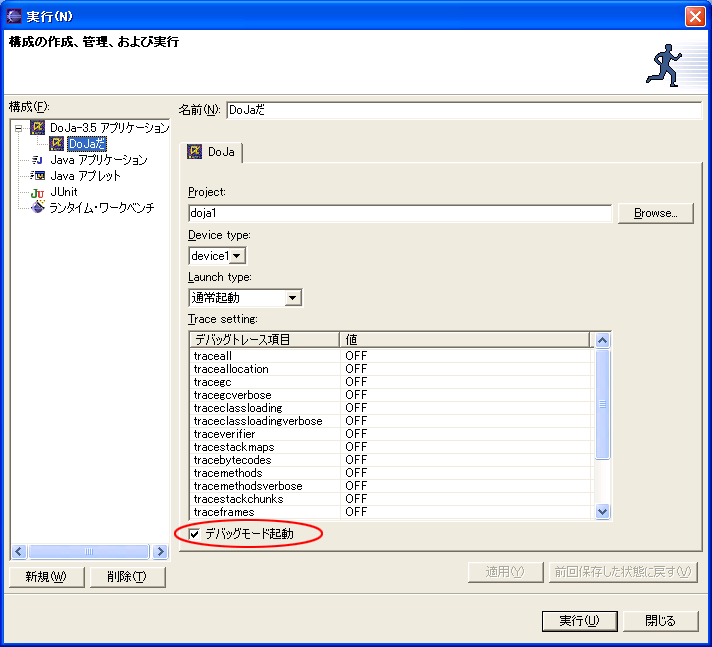The height and width of the screenshot is (647, 712).
Task: Click OFF value for traceverifier
Action: tap(356, 434)
